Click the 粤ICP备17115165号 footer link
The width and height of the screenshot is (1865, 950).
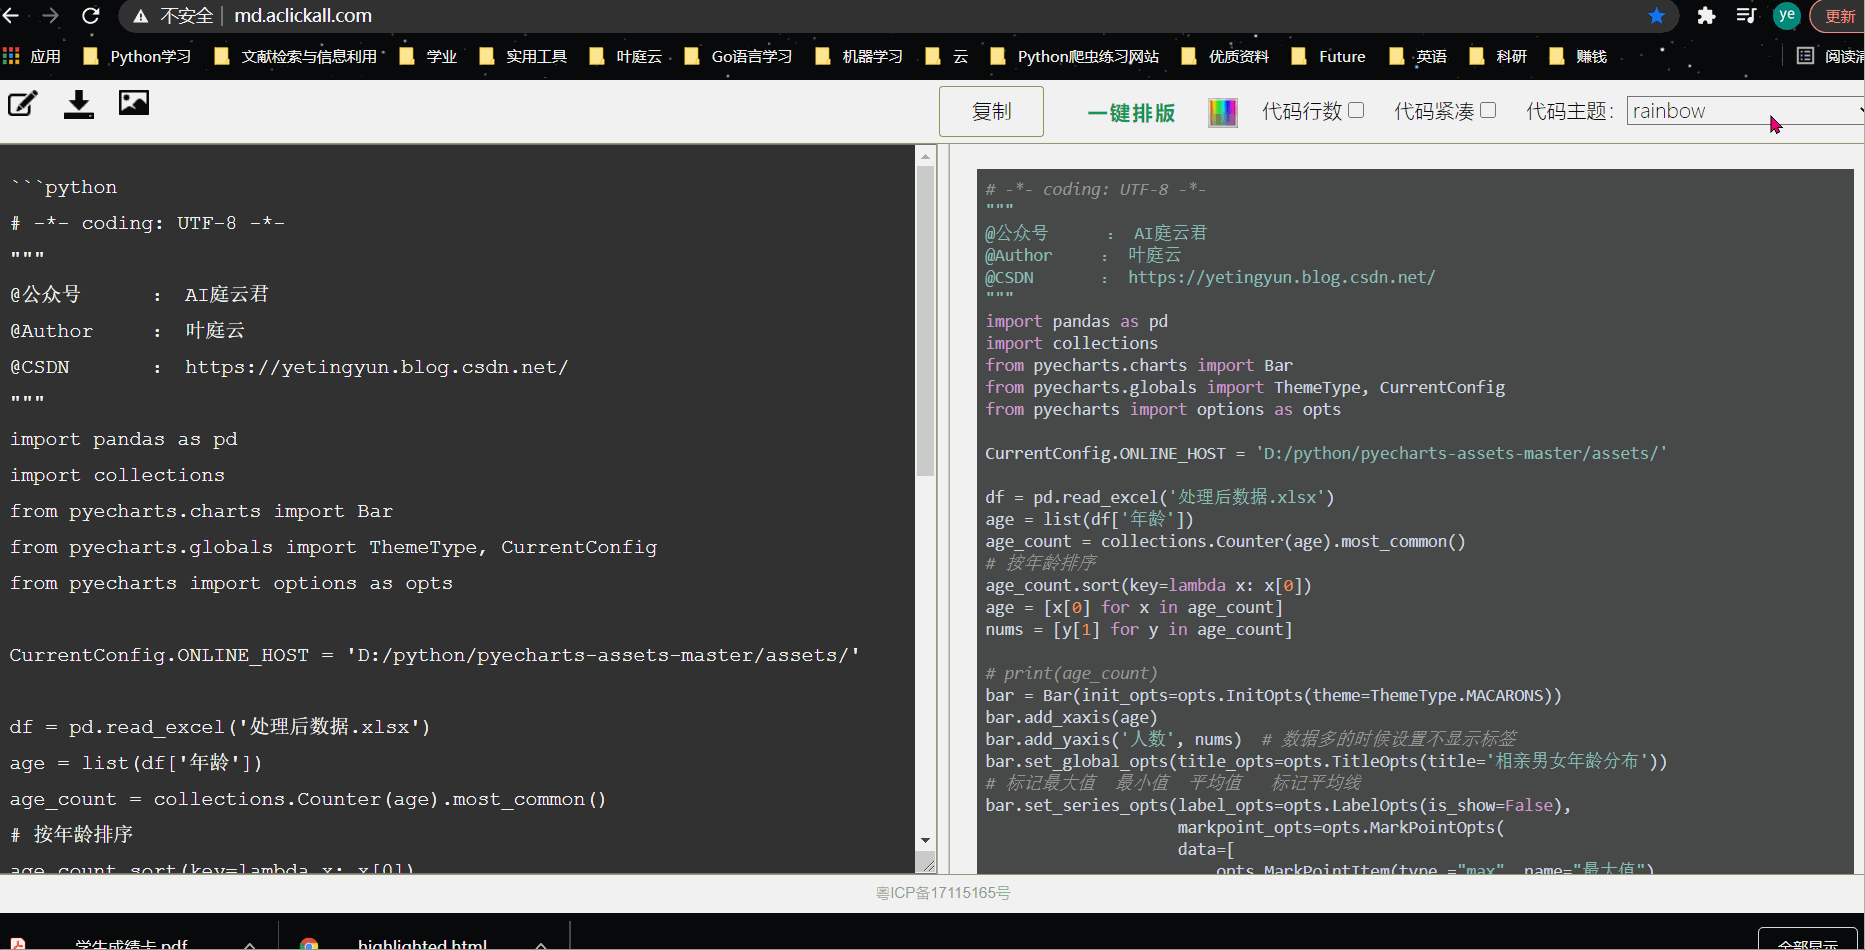coord(943,892)
